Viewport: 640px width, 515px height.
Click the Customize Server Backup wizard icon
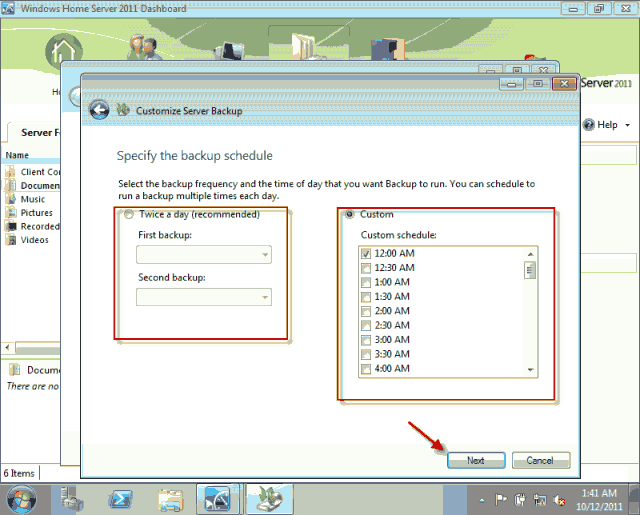tap(122, 110)
